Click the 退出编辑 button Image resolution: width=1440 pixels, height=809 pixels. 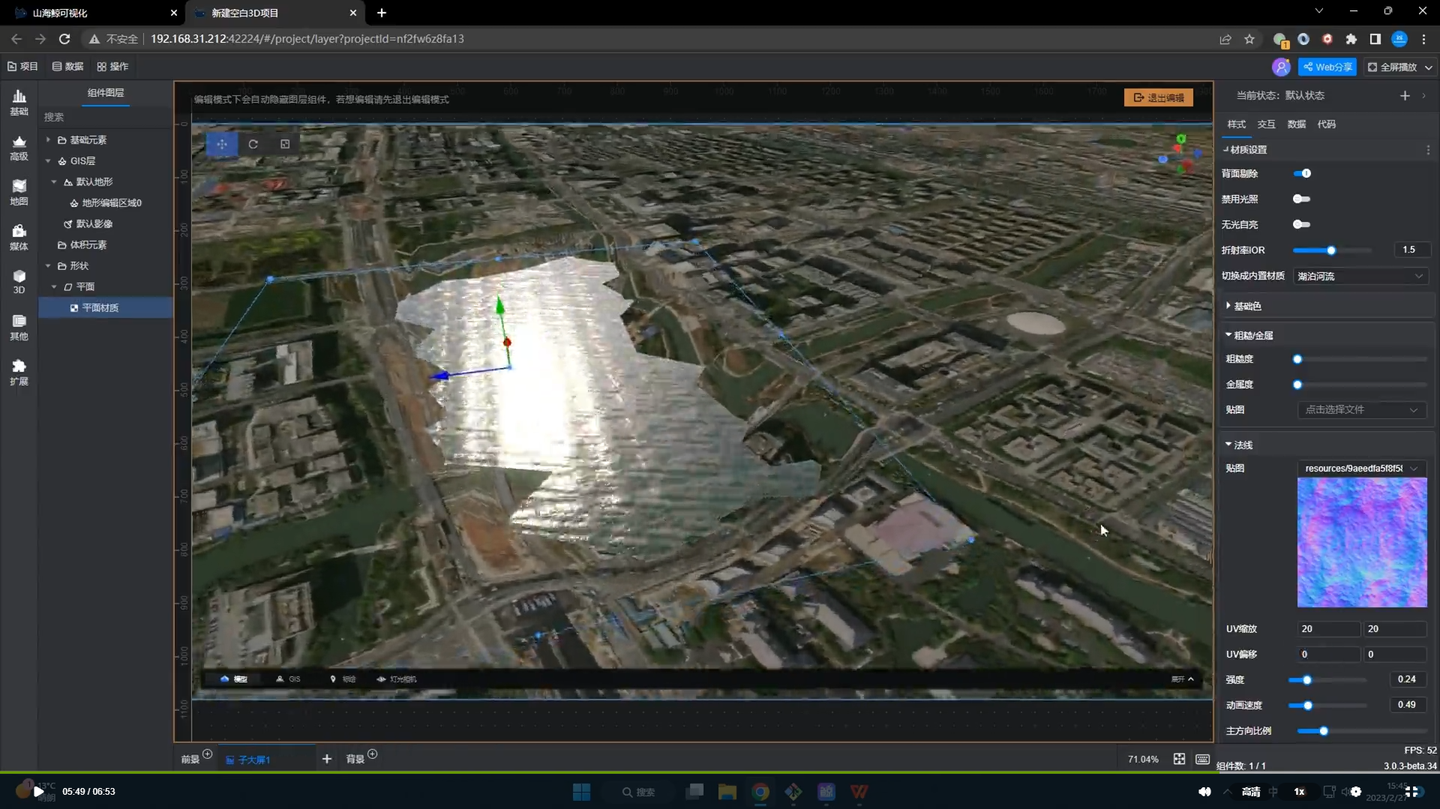tap(1158, 97)
